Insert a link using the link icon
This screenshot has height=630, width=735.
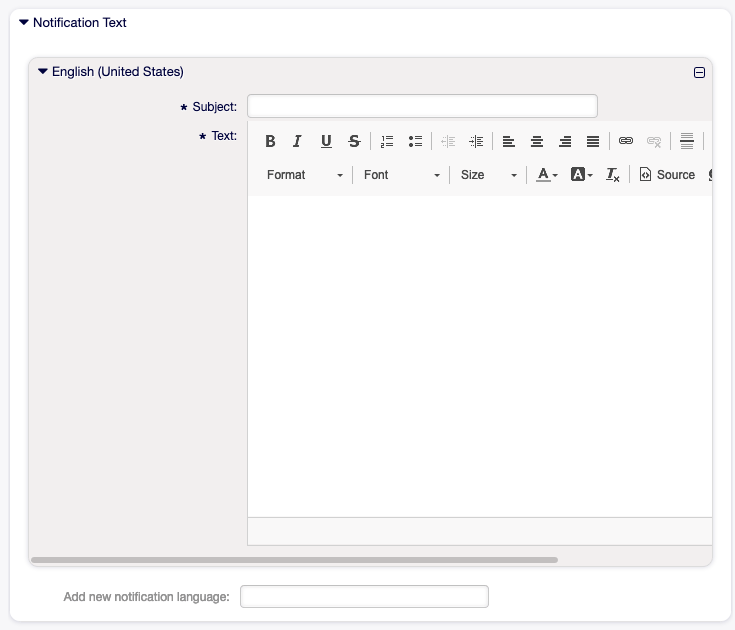(x=626, y=142)
